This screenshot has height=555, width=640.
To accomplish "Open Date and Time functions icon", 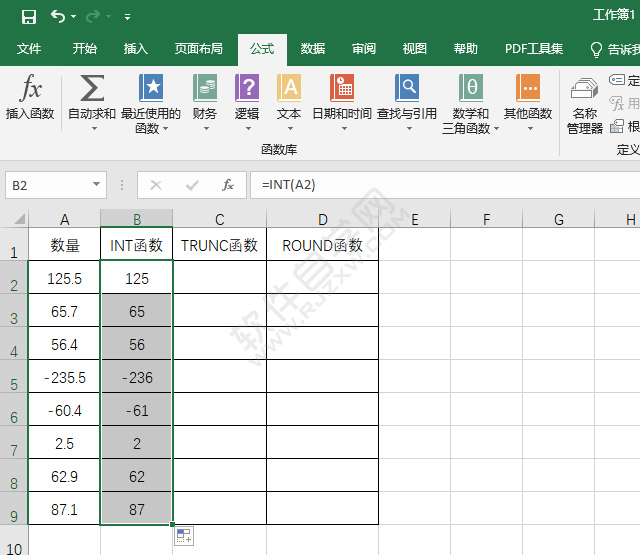I will tap(342, 90).
